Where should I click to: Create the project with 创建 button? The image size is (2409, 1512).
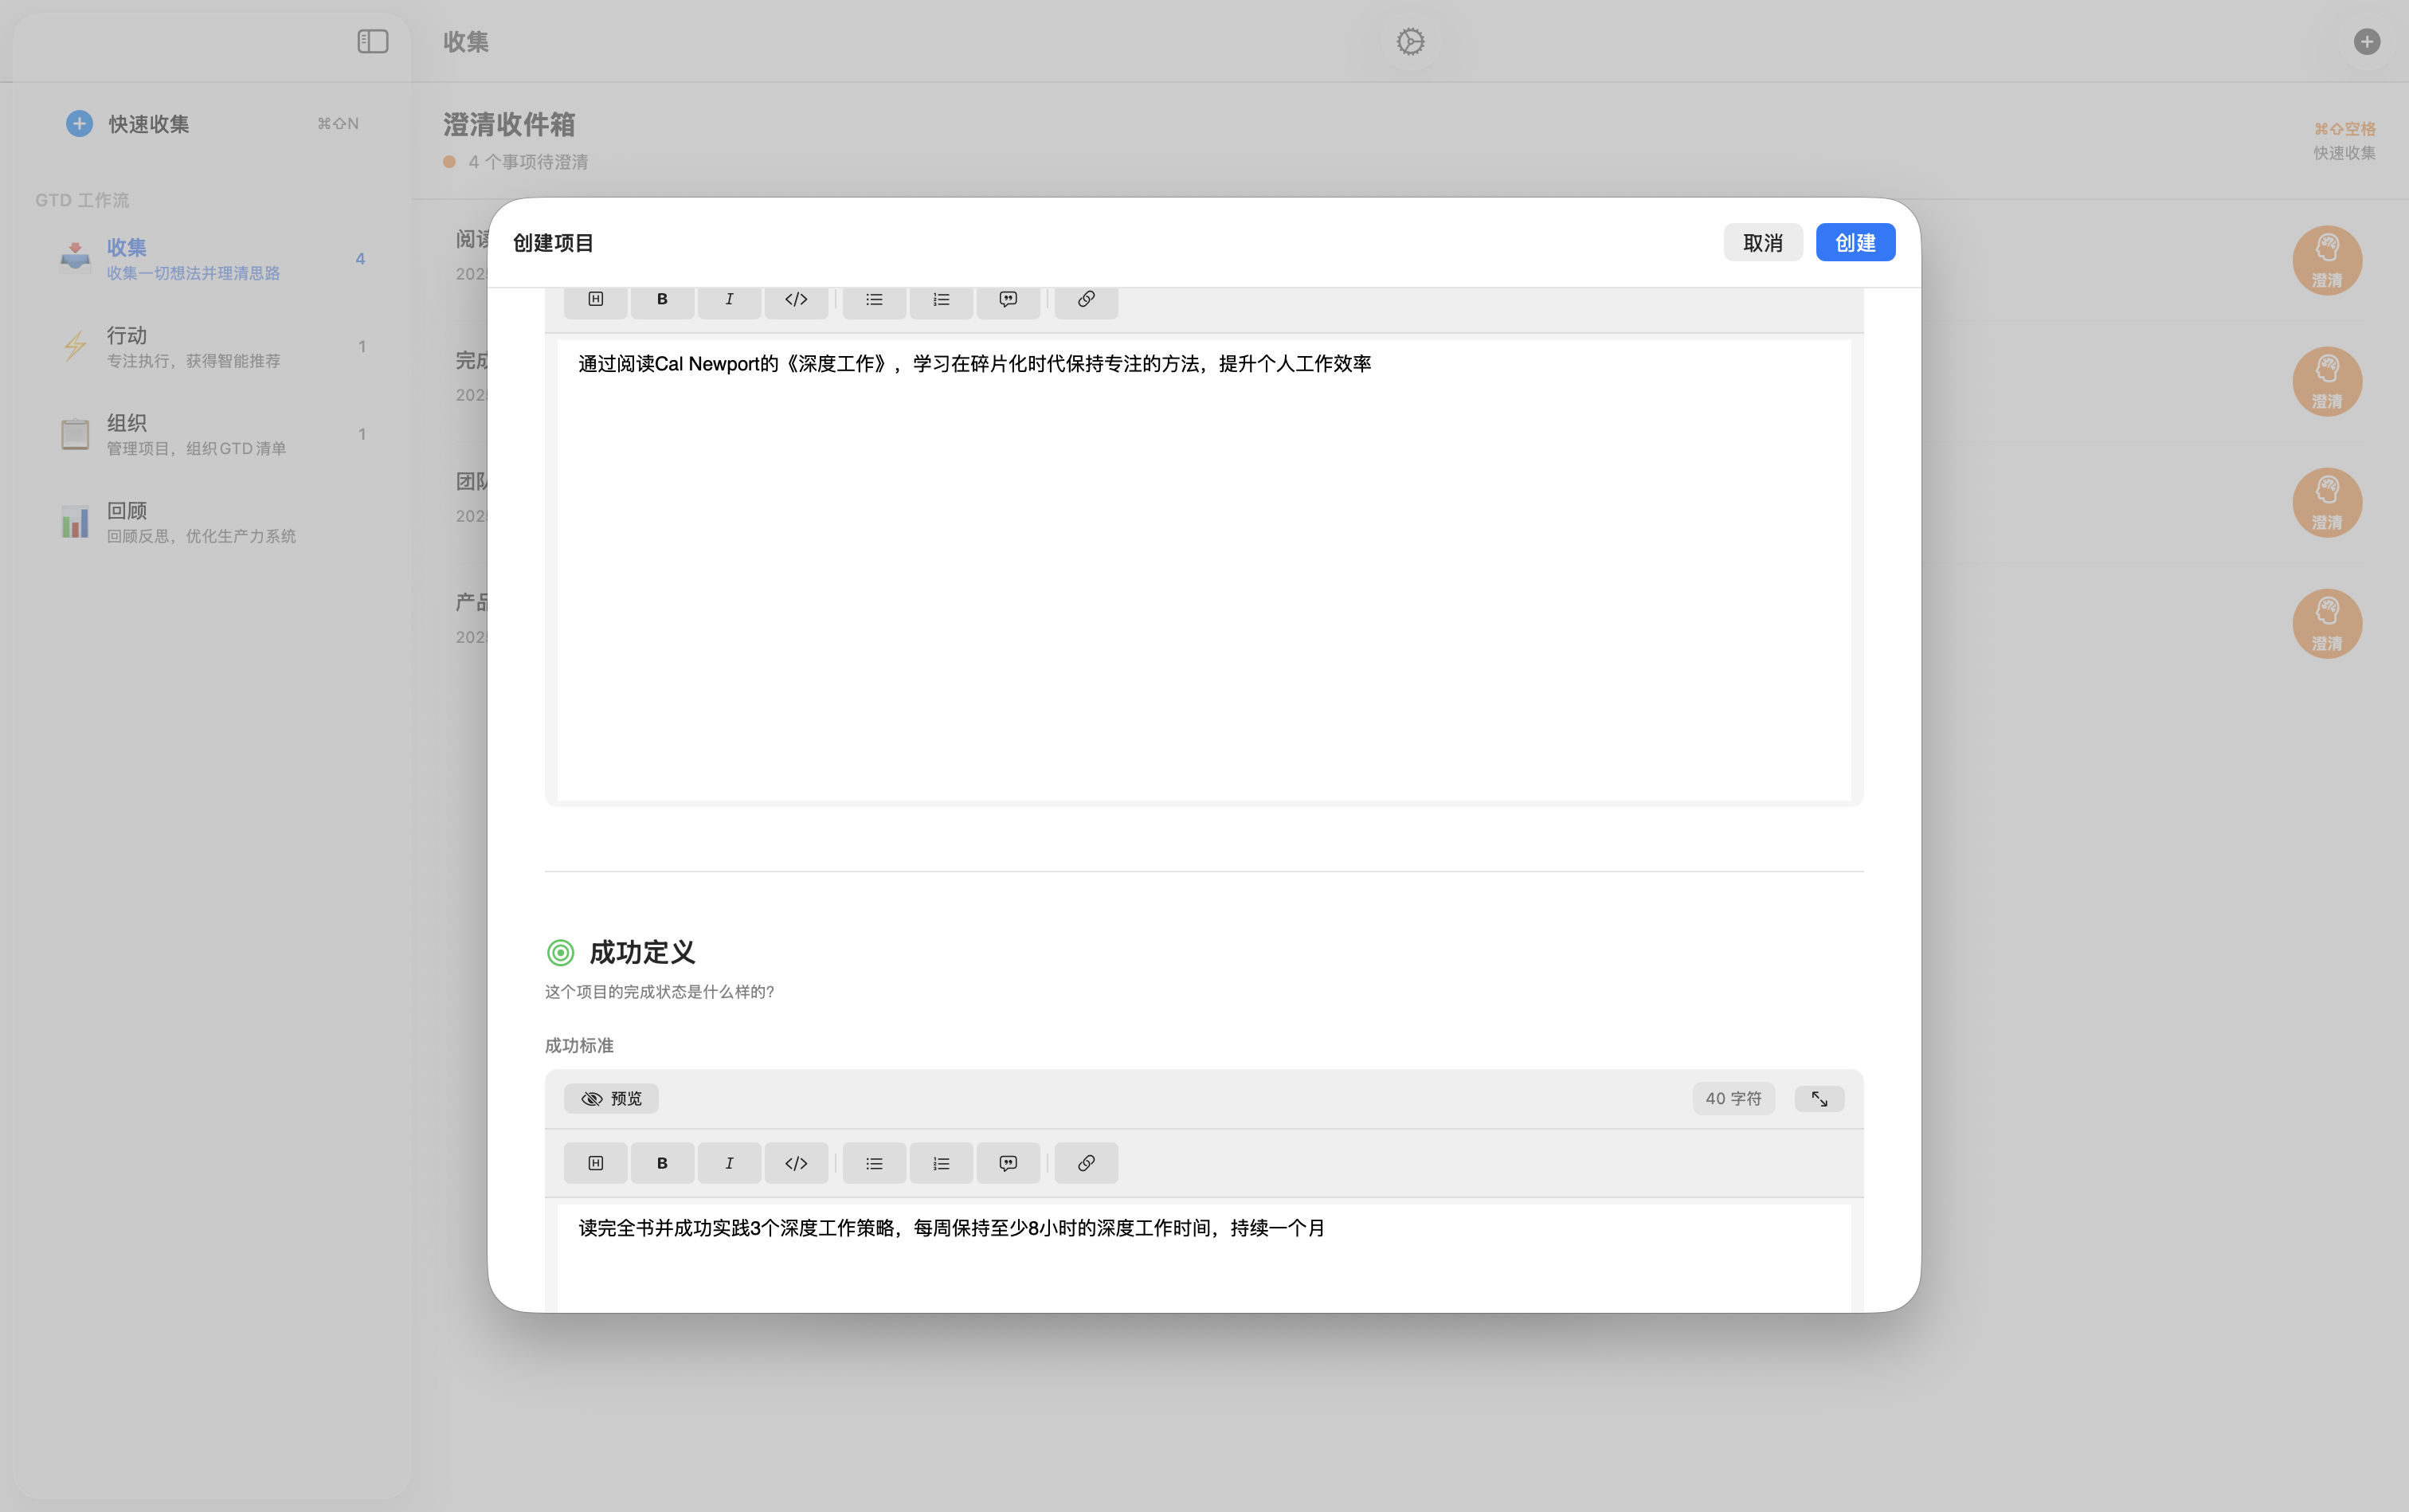1856,242
